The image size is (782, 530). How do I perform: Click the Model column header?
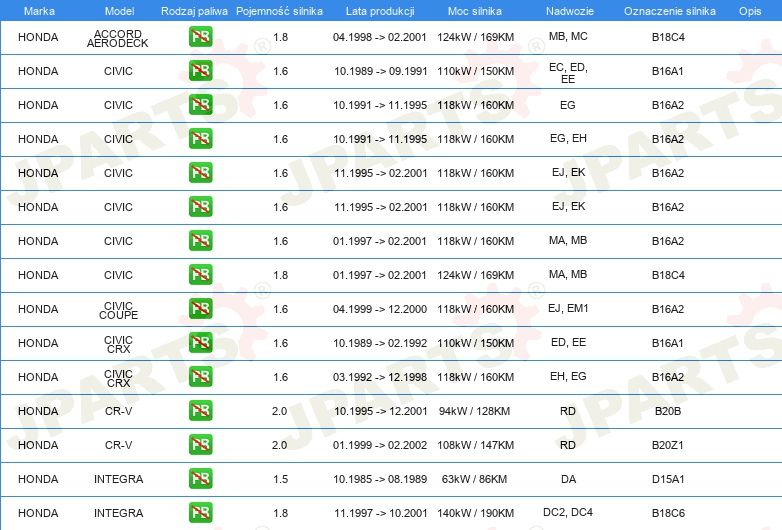[119, 11]
